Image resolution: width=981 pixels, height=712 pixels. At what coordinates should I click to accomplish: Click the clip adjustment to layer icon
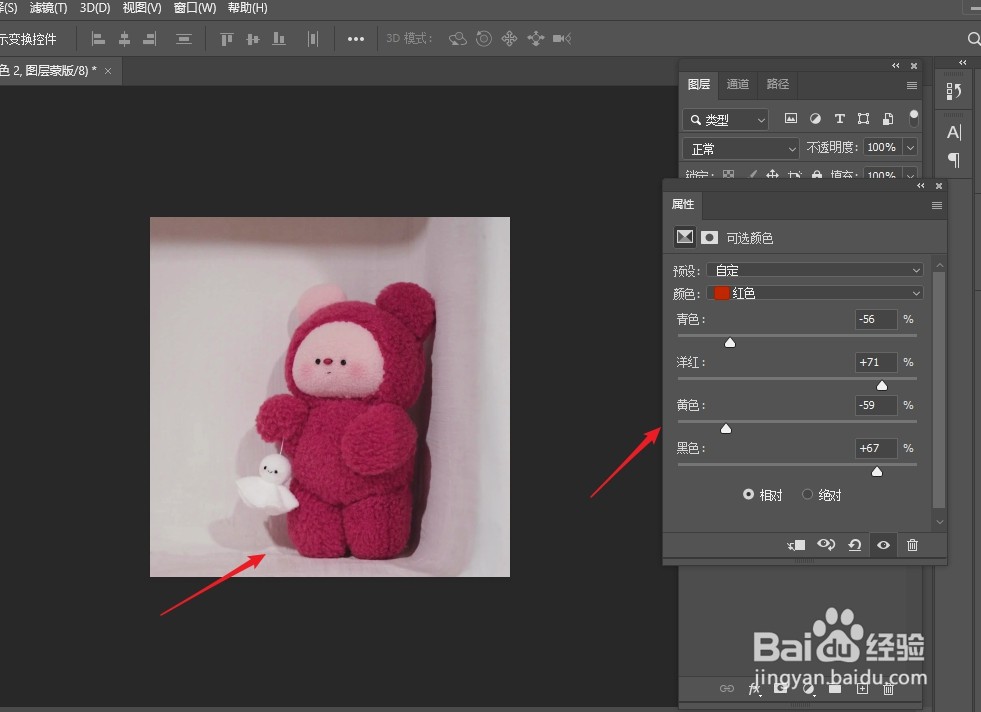click(796, 545)
